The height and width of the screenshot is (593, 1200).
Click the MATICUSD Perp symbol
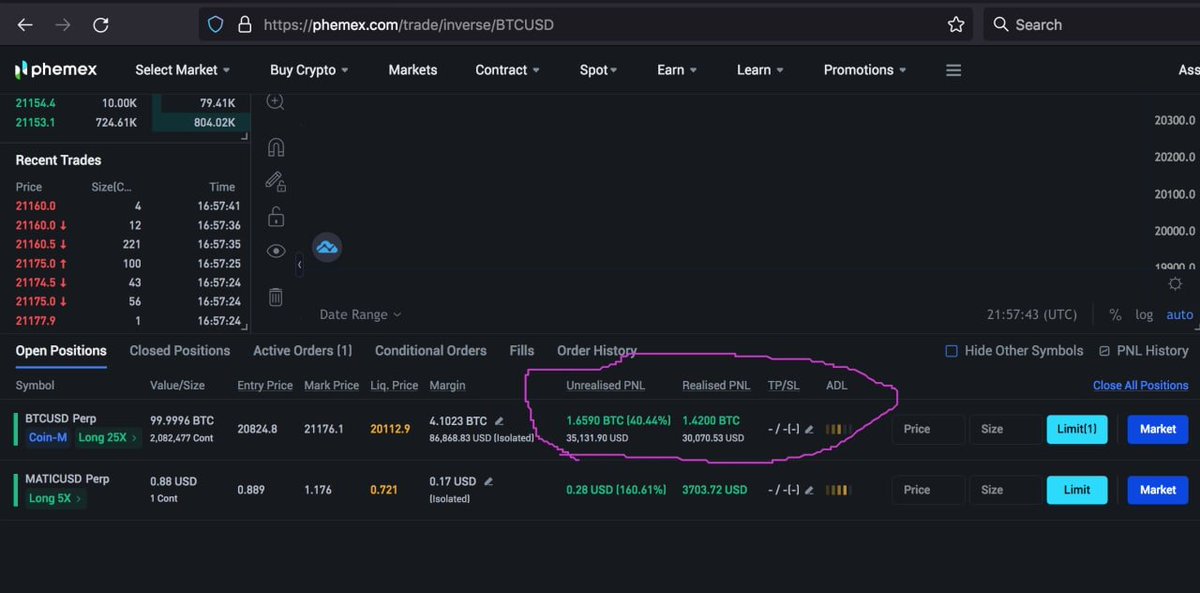point(68,479)
